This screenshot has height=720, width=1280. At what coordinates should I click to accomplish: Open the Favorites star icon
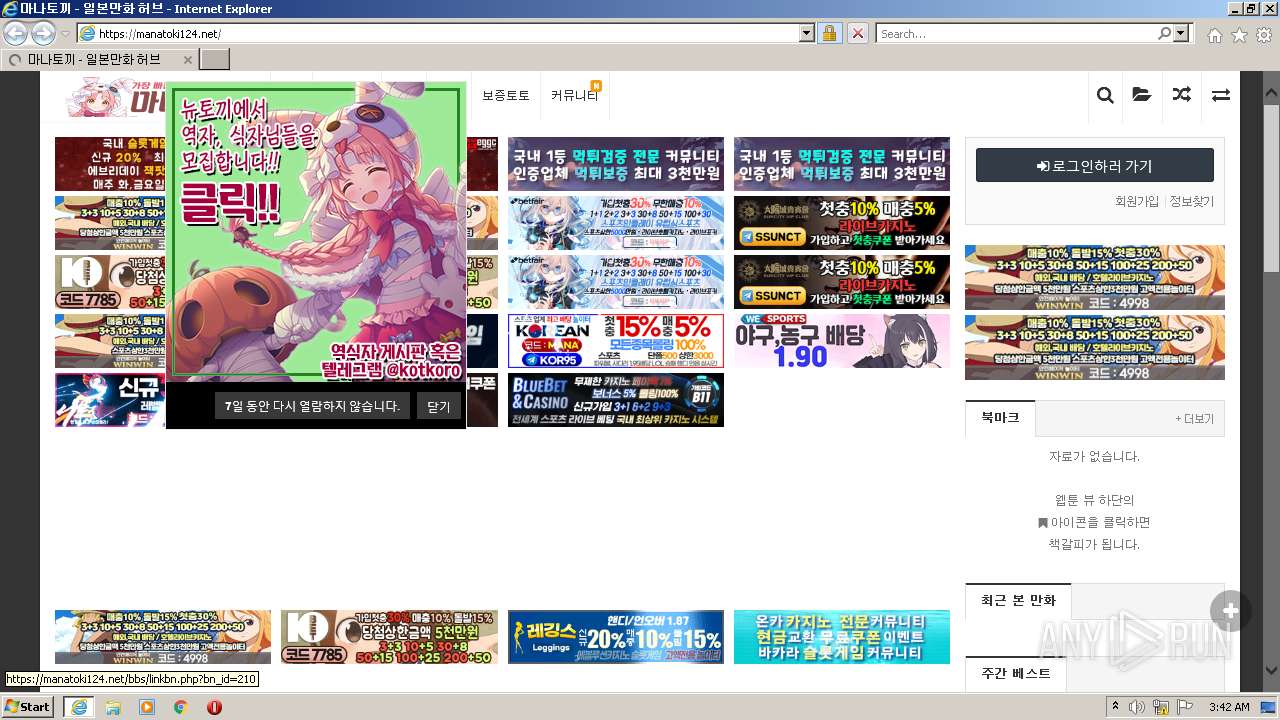coord(1239,34)
